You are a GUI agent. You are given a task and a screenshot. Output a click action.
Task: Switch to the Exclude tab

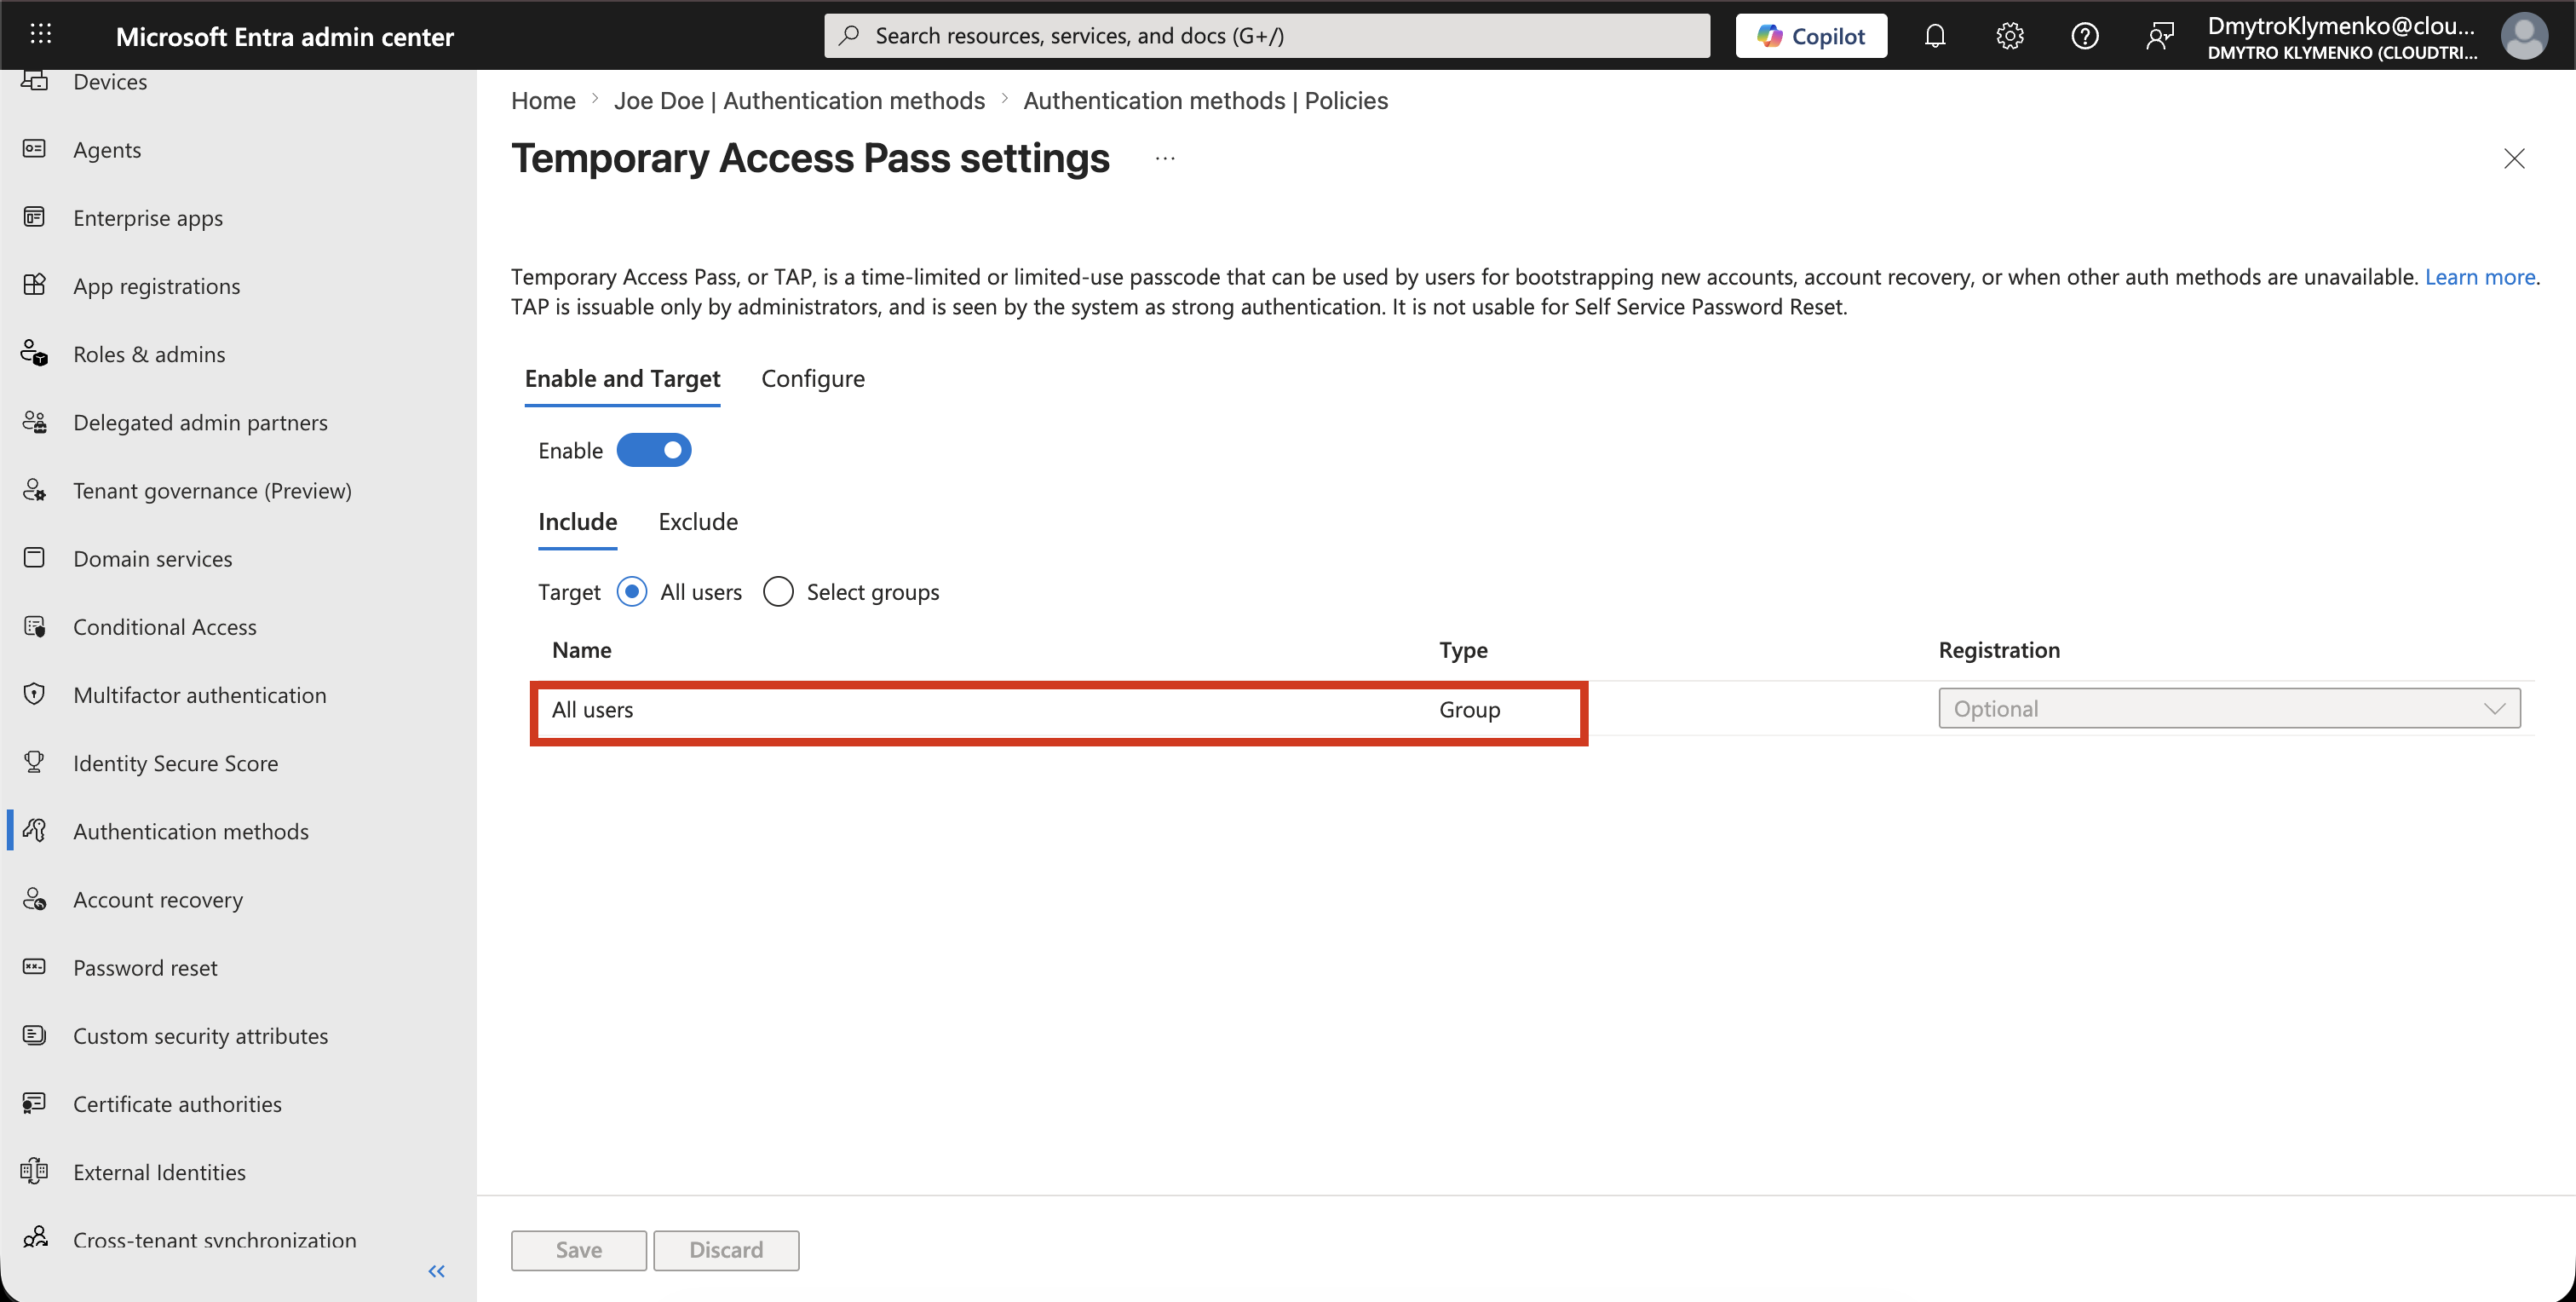(x=698, y=522)
